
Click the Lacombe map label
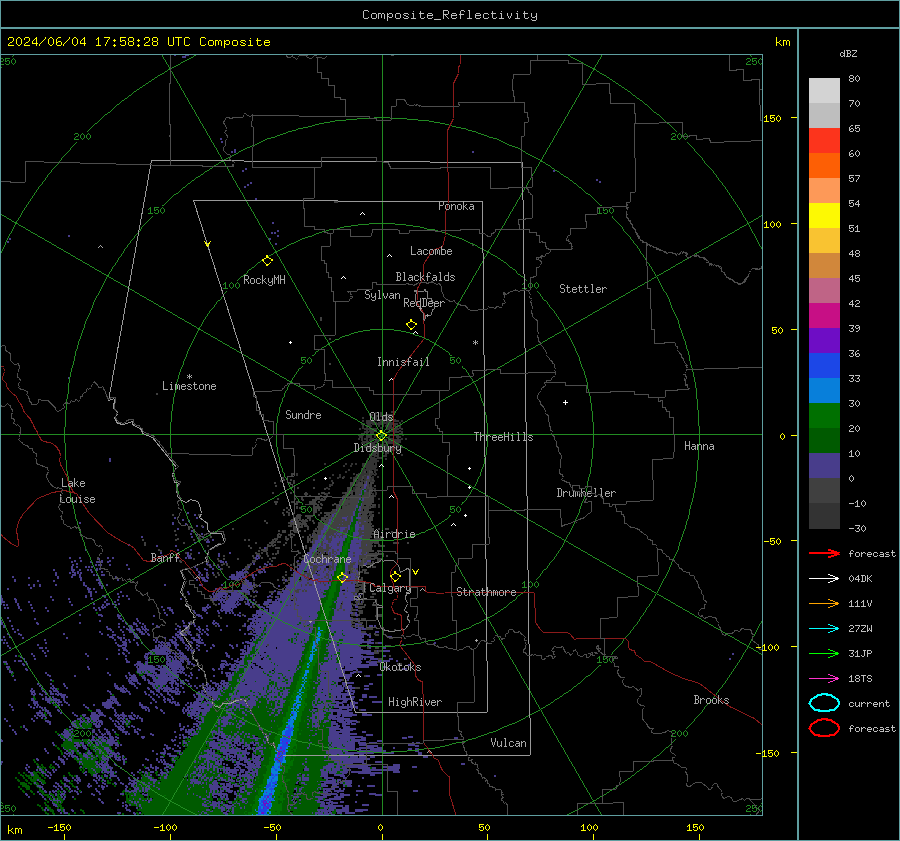click(431, 251)
